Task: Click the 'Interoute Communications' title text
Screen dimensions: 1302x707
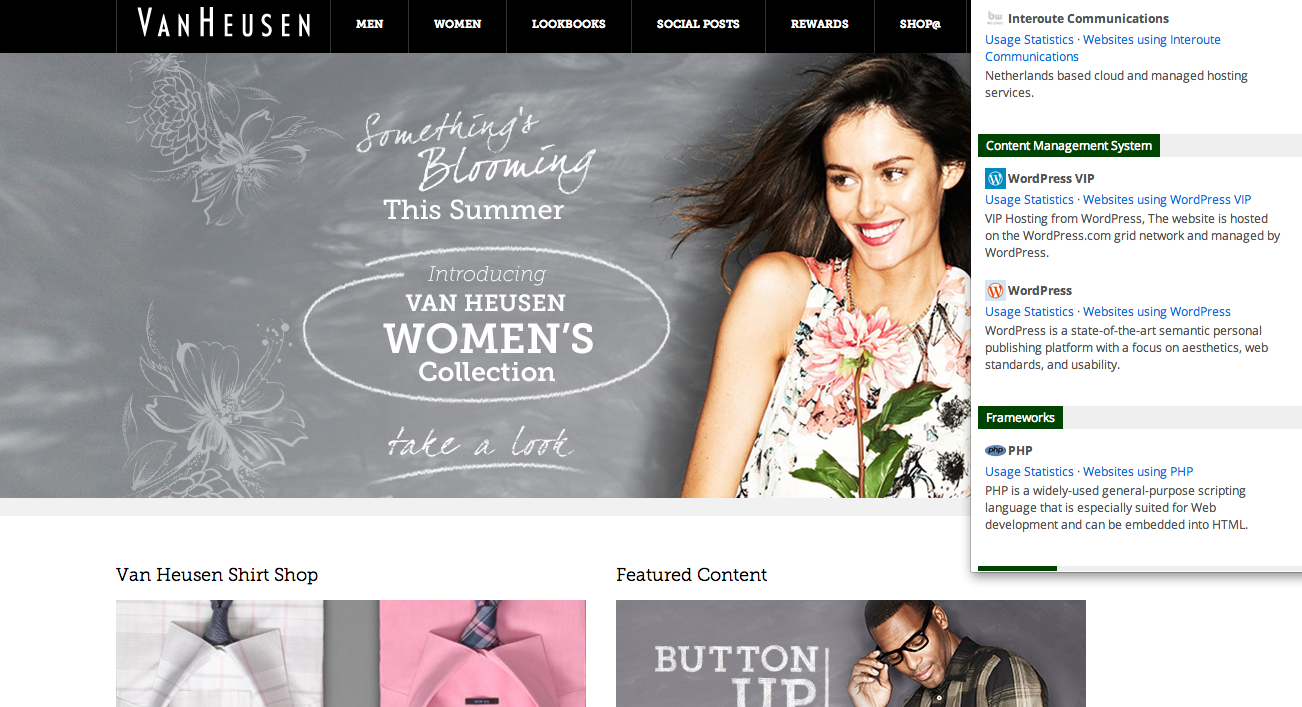Action: pos(1088,18)
